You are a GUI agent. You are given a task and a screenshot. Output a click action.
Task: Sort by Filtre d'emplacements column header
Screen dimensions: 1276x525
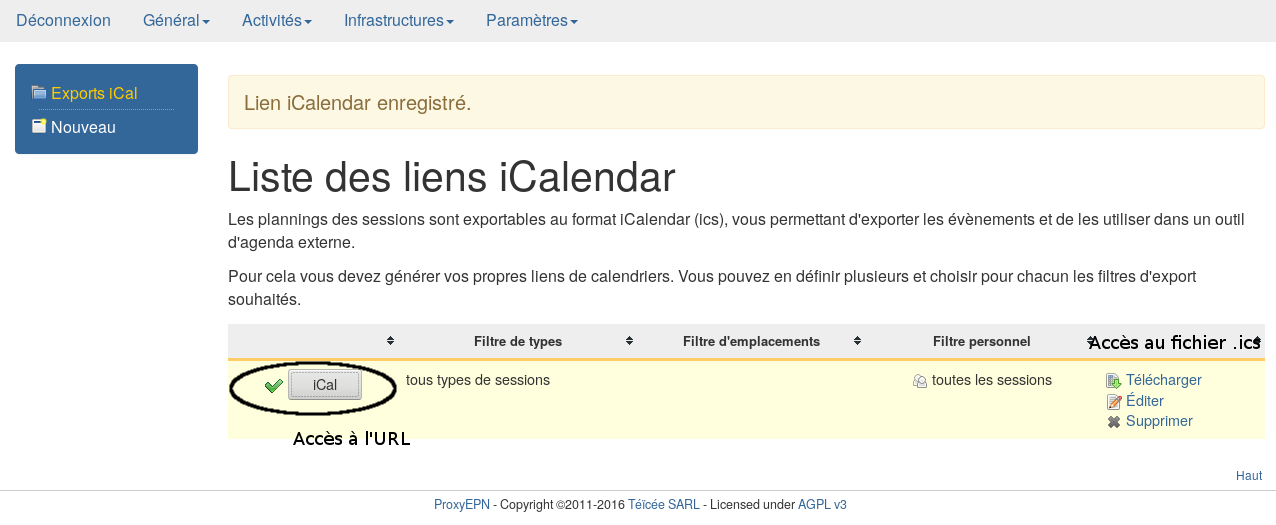(751, 341)
